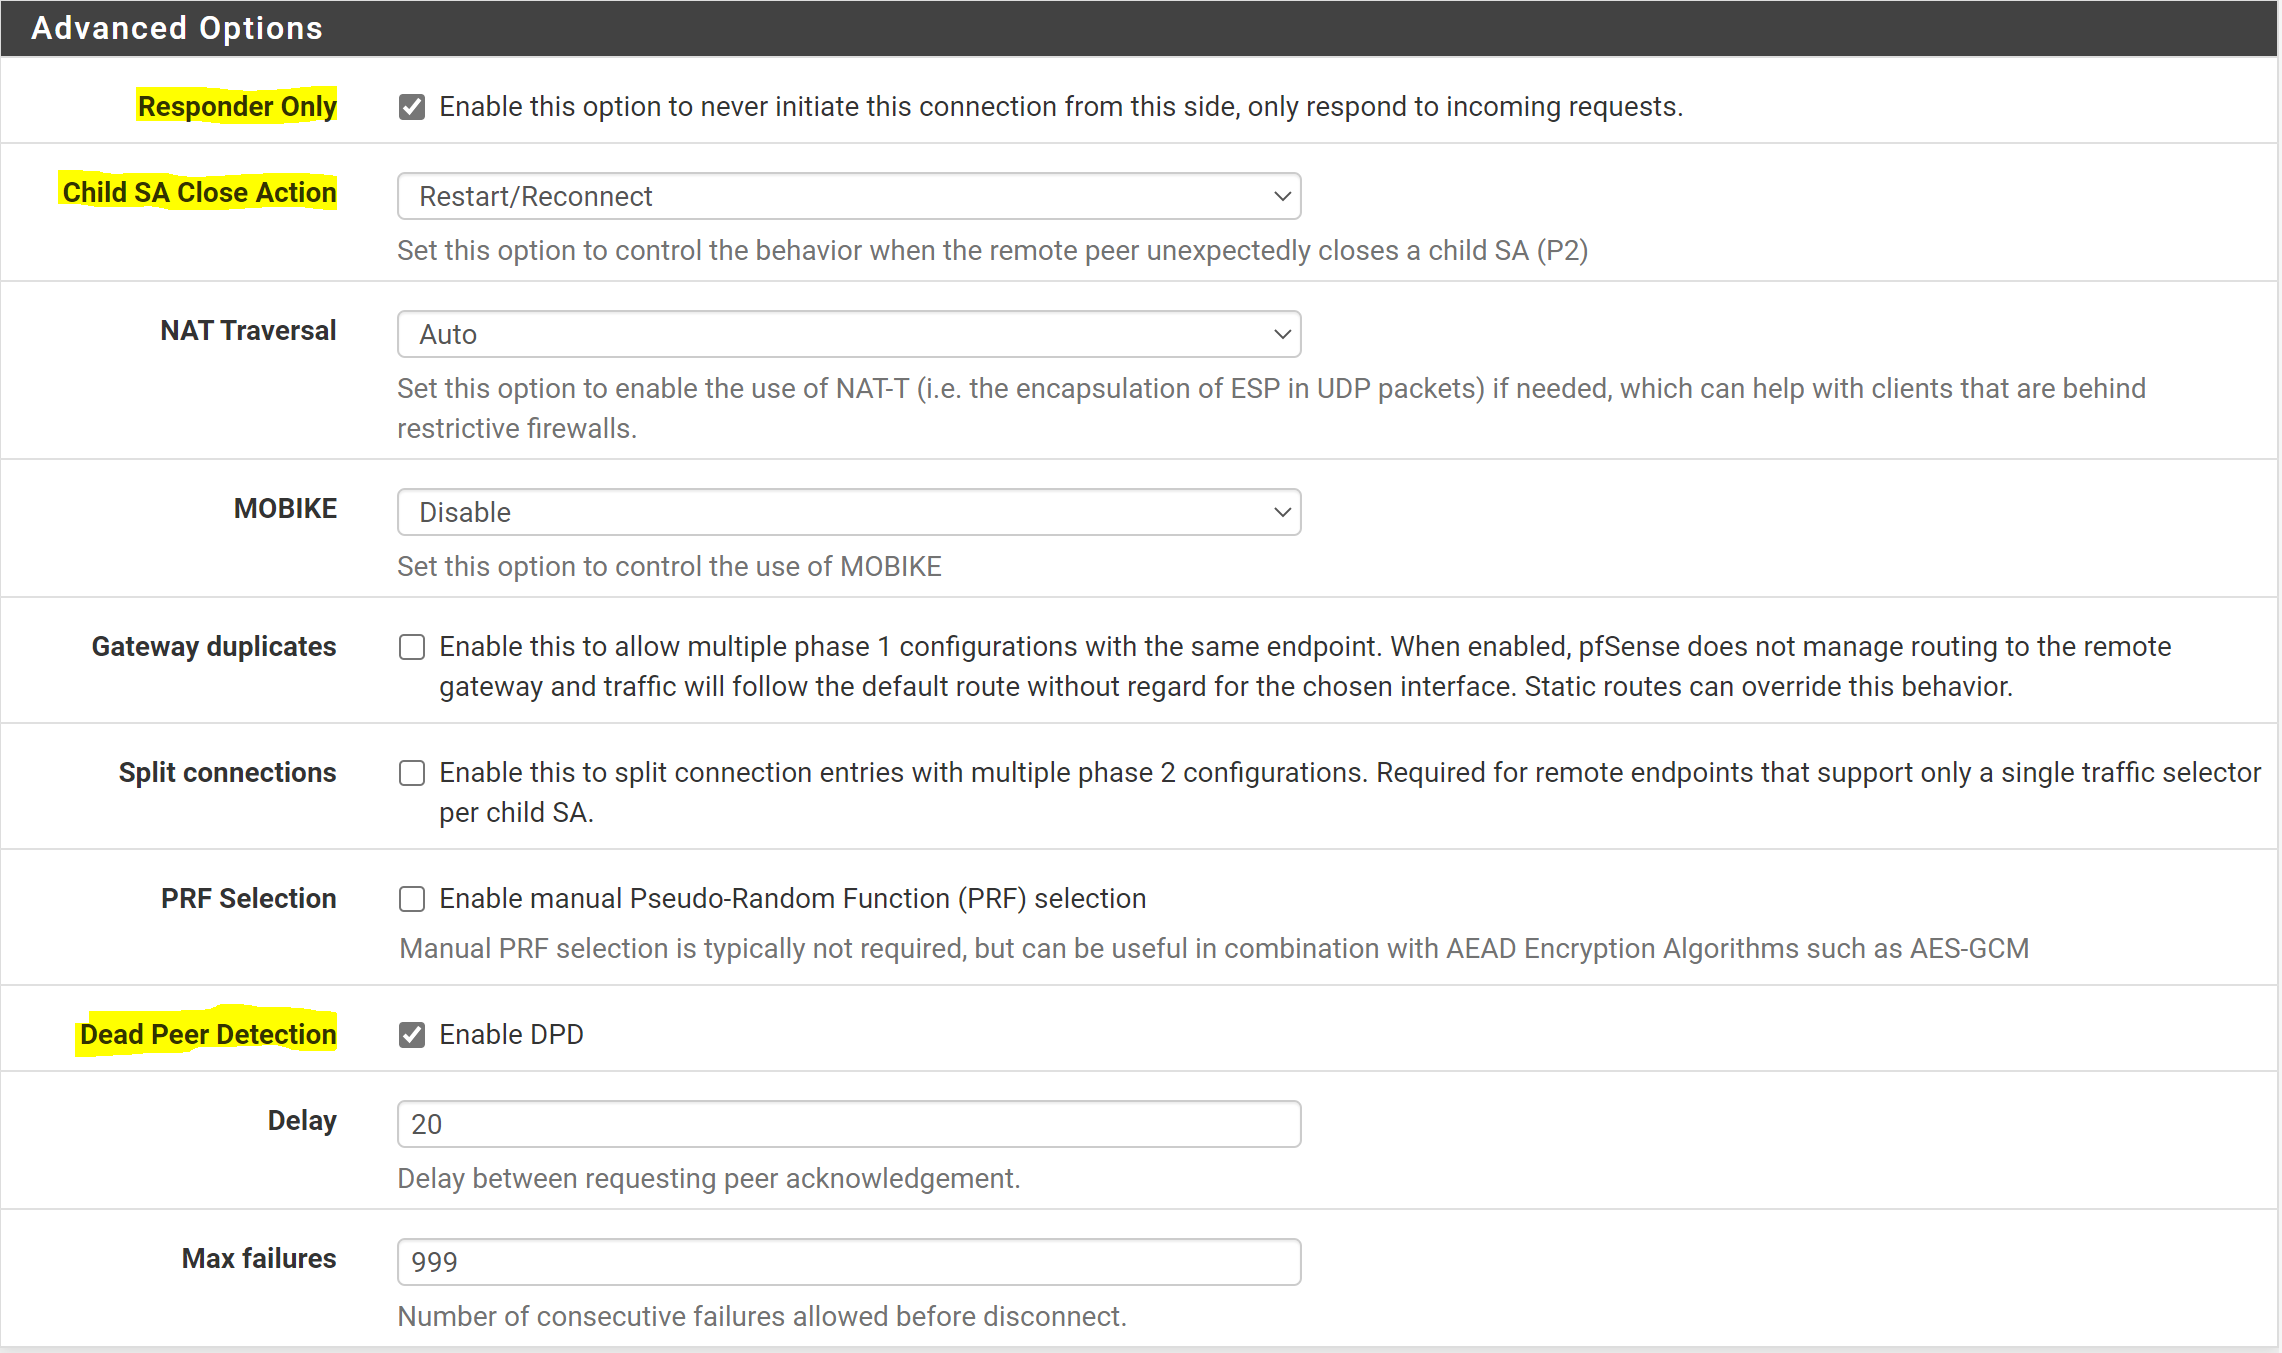Click the Split connections label
This screenshot has height=1353, width=2282.
pyautogui.click(x=227, y=772)
